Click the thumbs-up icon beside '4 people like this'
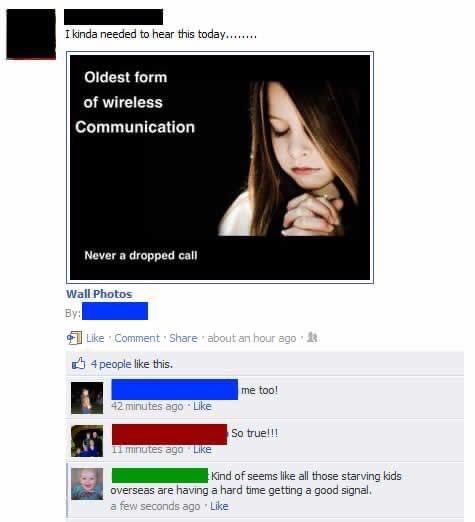Screen dimensions: 475x522 [79, 363]
